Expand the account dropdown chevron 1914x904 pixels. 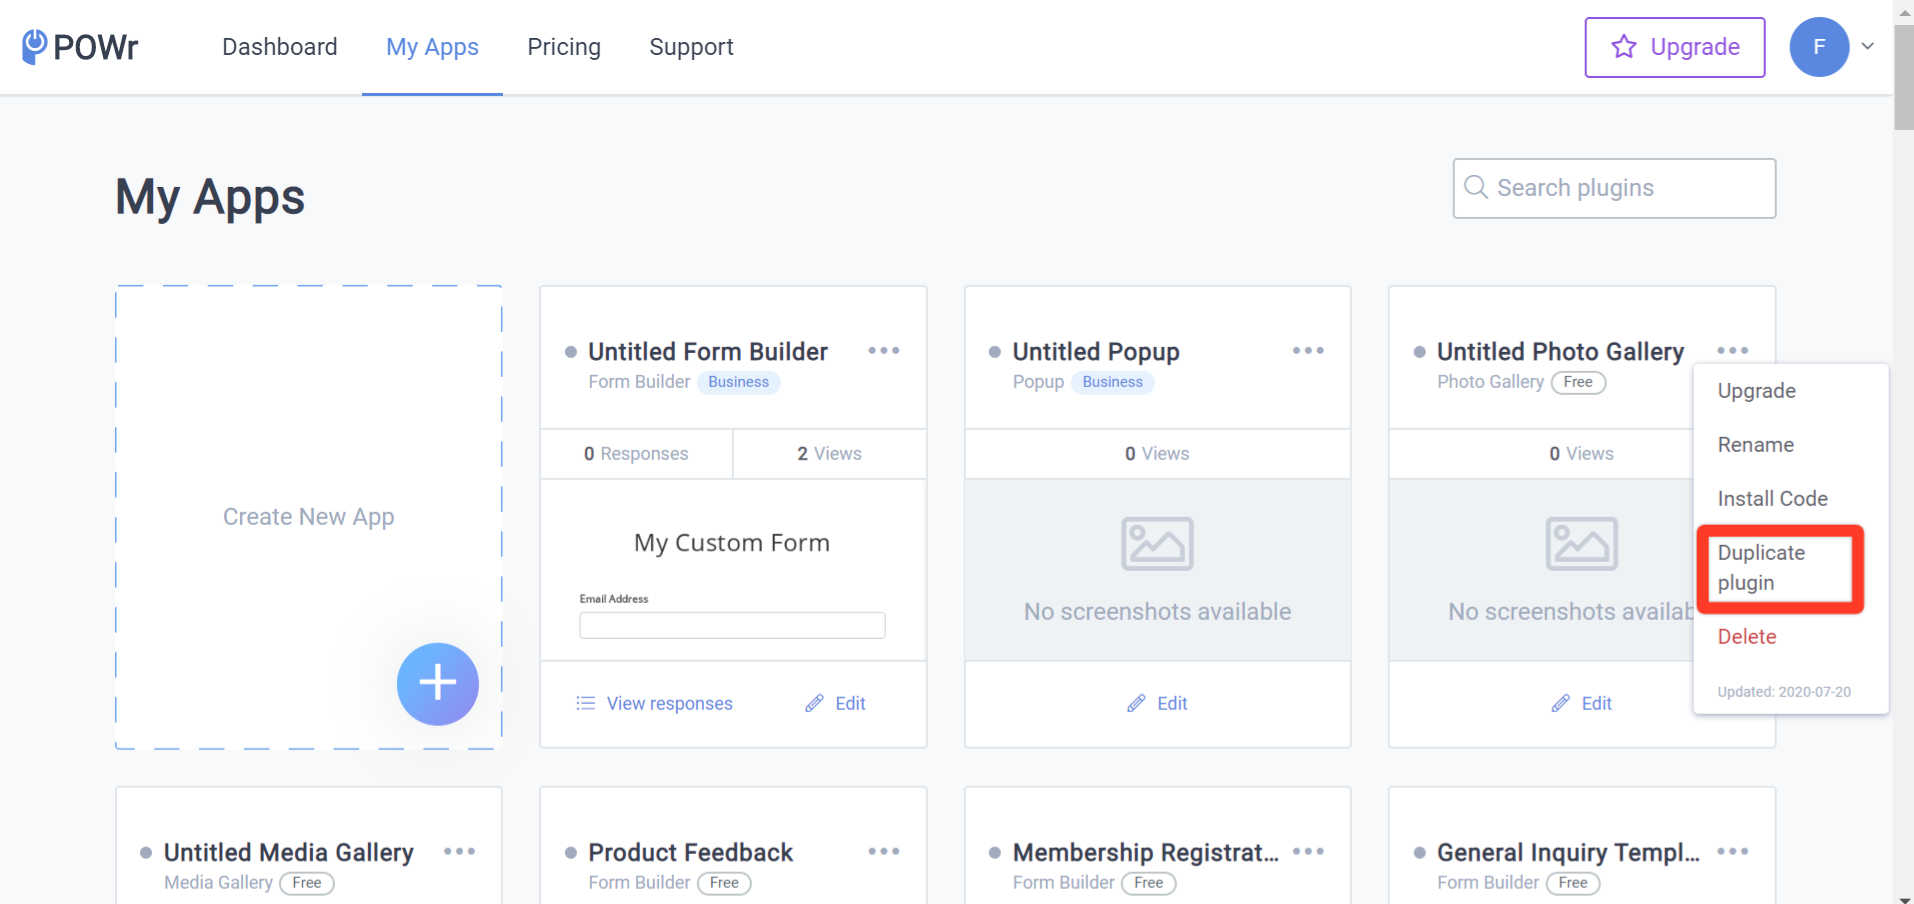[1867, 46]
